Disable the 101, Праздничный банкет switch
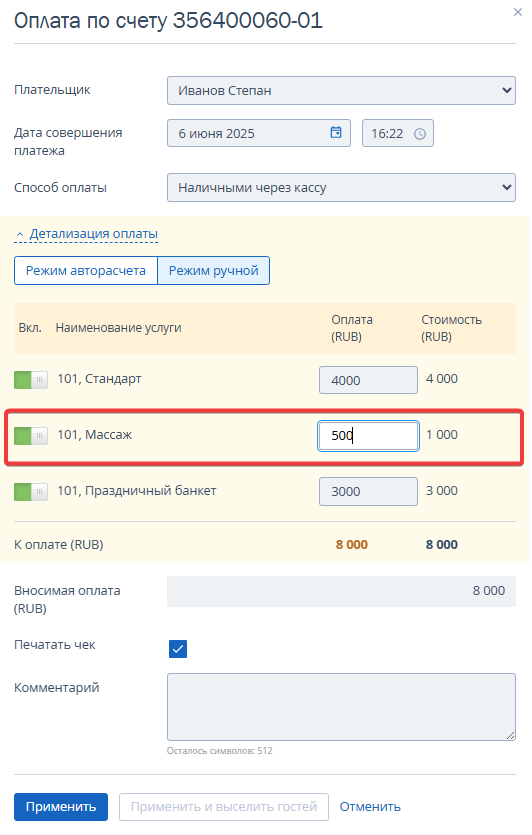 (x=31, y=492)
